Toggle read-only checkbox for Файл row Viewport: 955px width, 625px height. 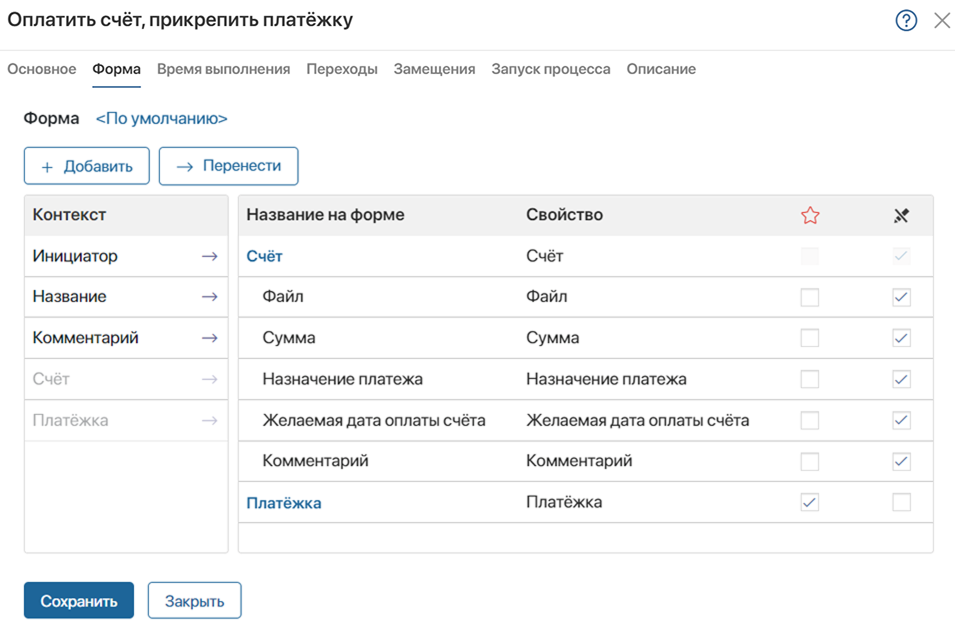(901, 297)
